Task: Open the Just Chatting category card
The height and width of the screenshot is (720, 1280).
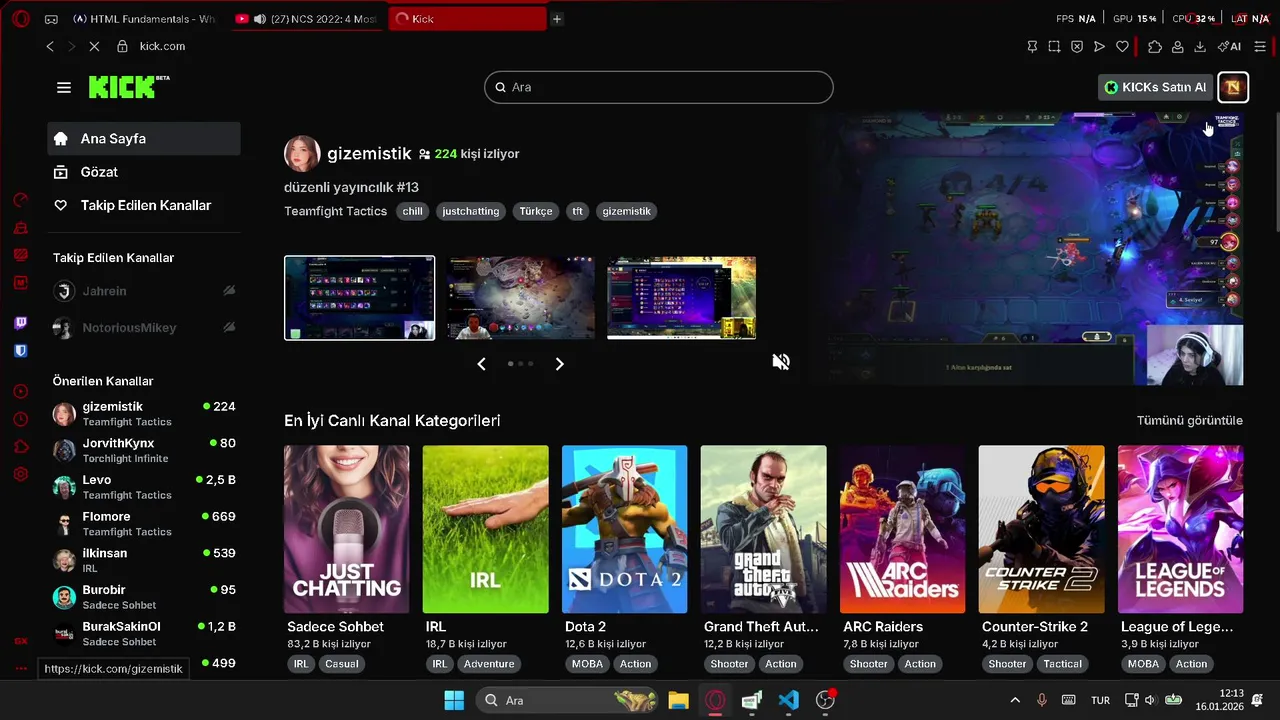Action: click(346, 529)
